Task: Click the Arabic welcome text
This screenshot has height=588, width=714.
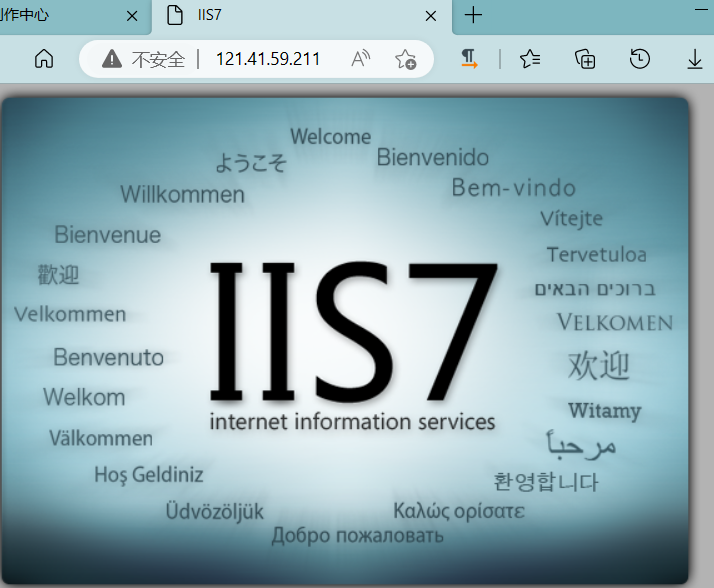Action: tap(581, 445)
